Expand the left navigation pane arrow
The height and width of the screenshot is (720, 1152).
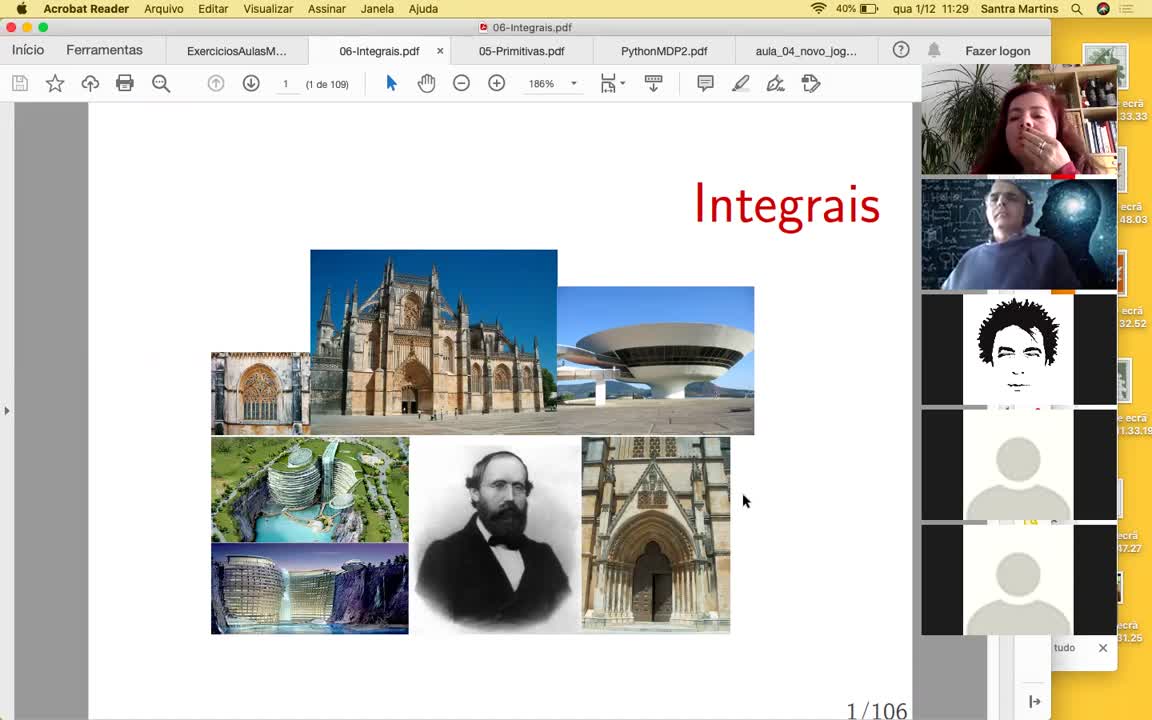coord(7,410)
